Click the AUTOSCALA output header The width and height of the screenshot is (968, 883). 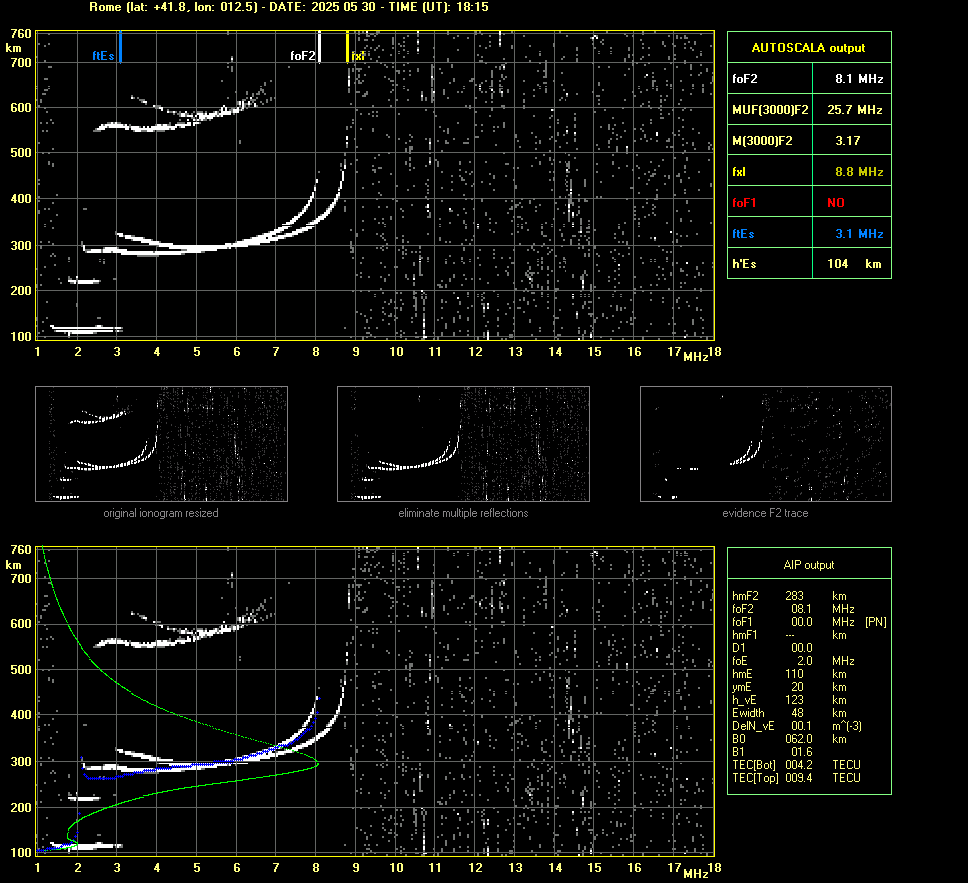(x=809, y=48)
